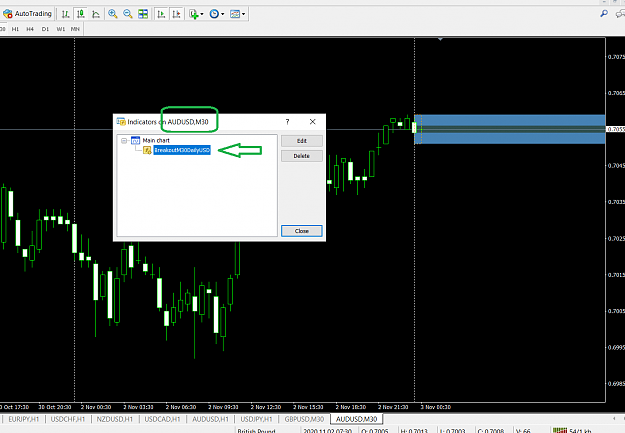625x433 pixels.
Task: Click the H: 0.7013 high price status
Action: pyautogui.click(x=414, y=431)
